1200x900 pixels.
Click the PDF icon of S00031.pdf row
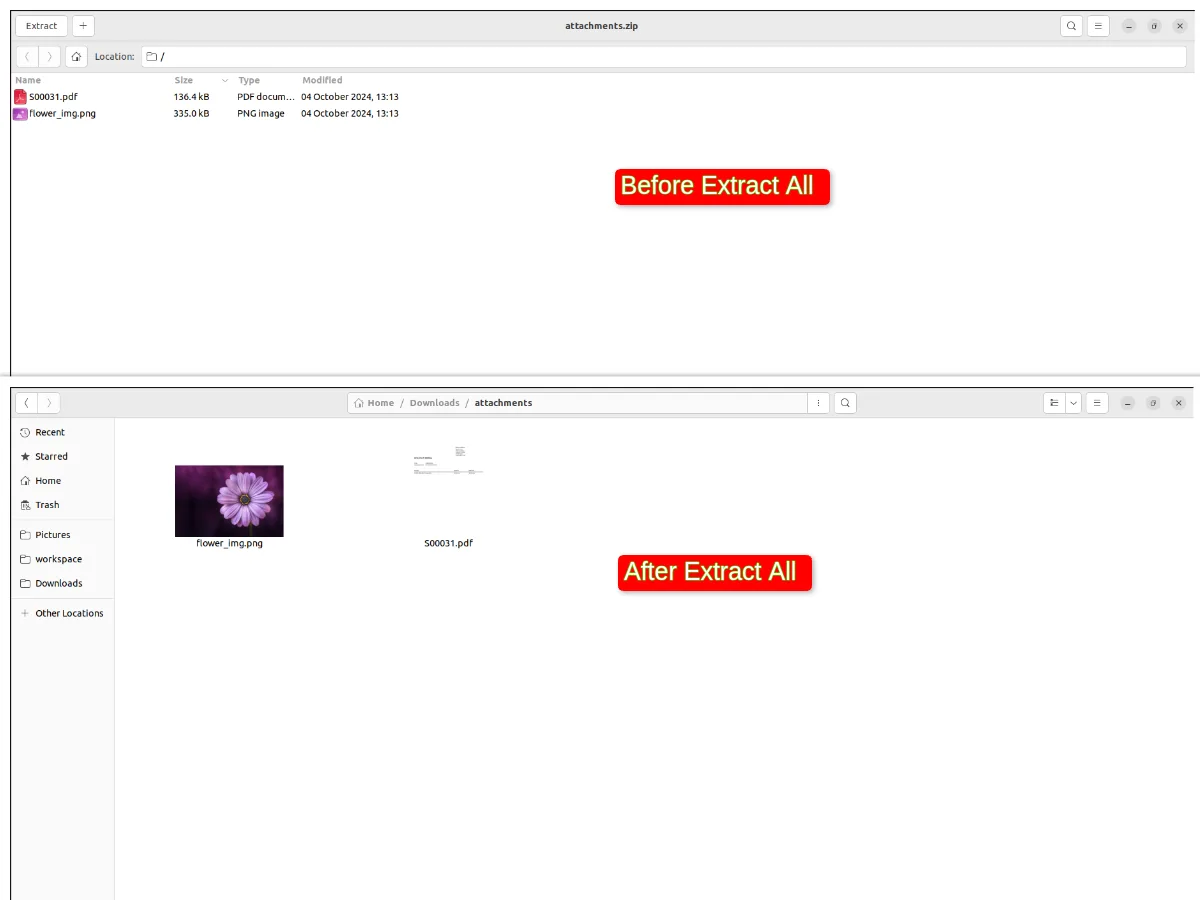20,97
